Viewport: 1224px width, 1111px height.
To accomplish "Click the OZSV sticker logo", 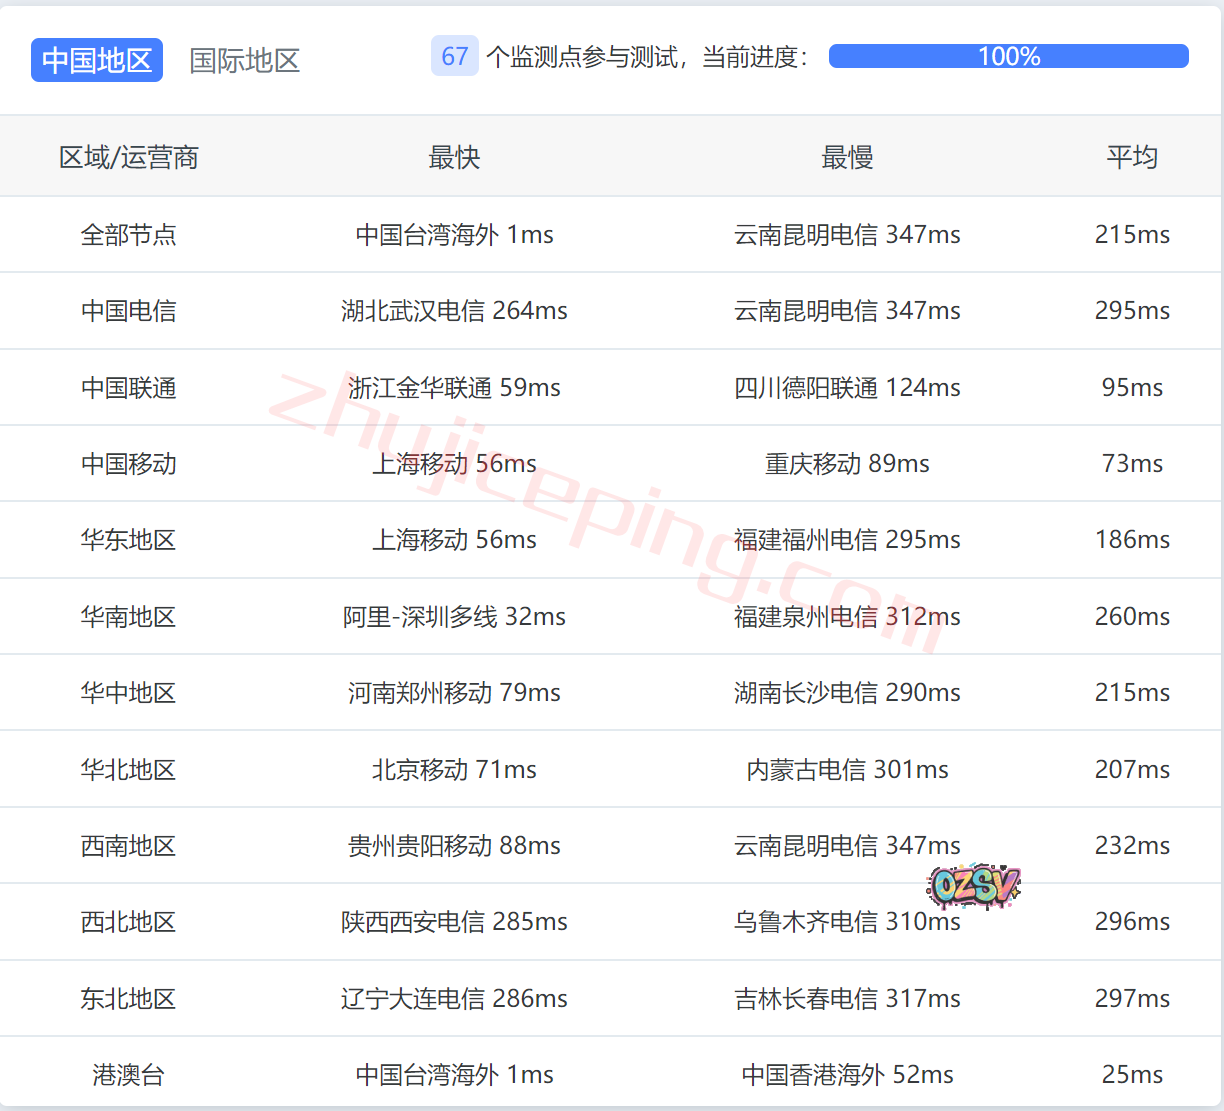I will point(973,885).
